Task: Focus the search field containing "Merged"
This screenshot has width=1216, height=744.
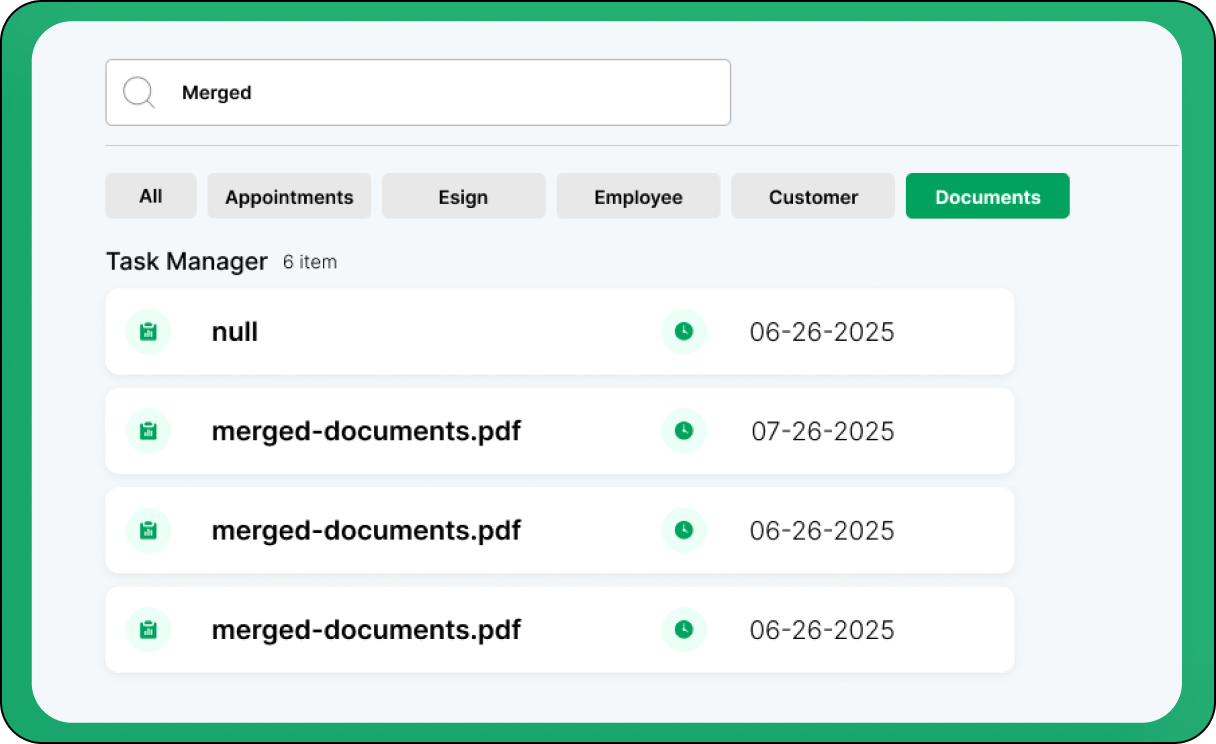Action: 440,93
